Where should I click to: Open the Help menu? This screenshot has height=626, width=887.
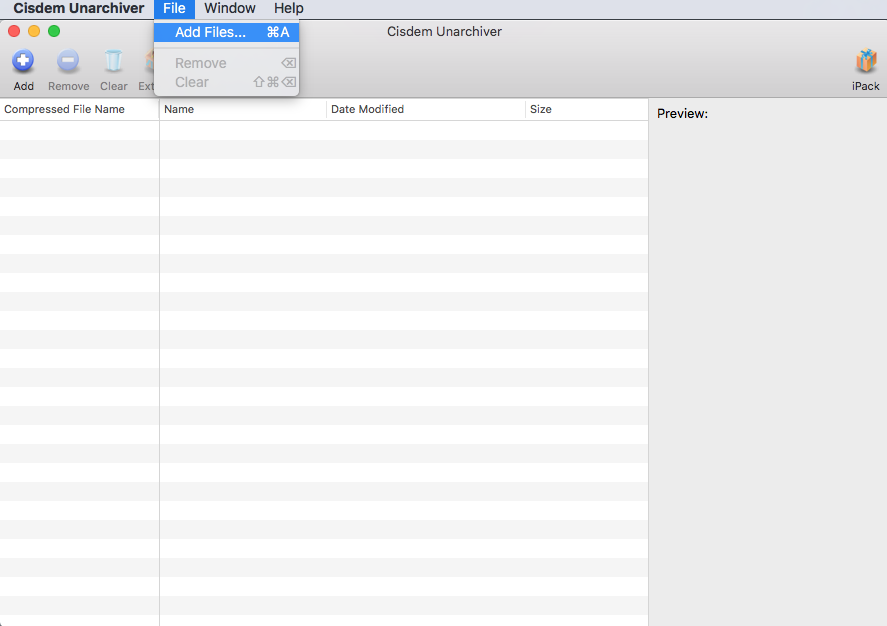pyautogui.click(x=288, y=8)
